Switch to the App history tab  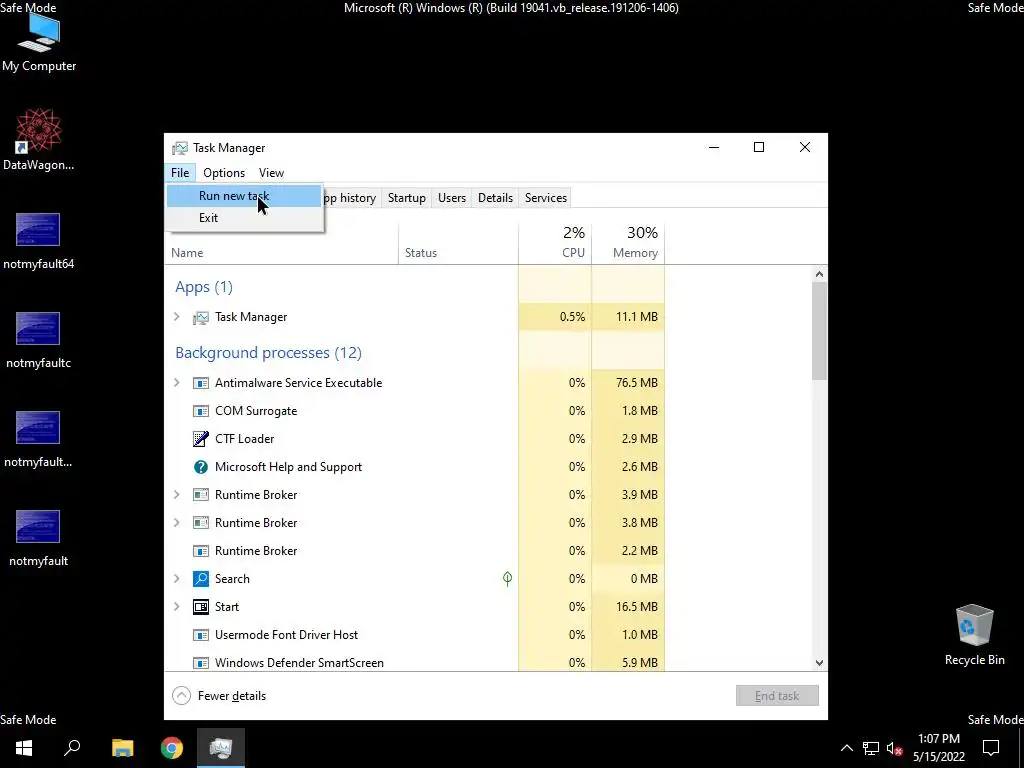point(351,198)
